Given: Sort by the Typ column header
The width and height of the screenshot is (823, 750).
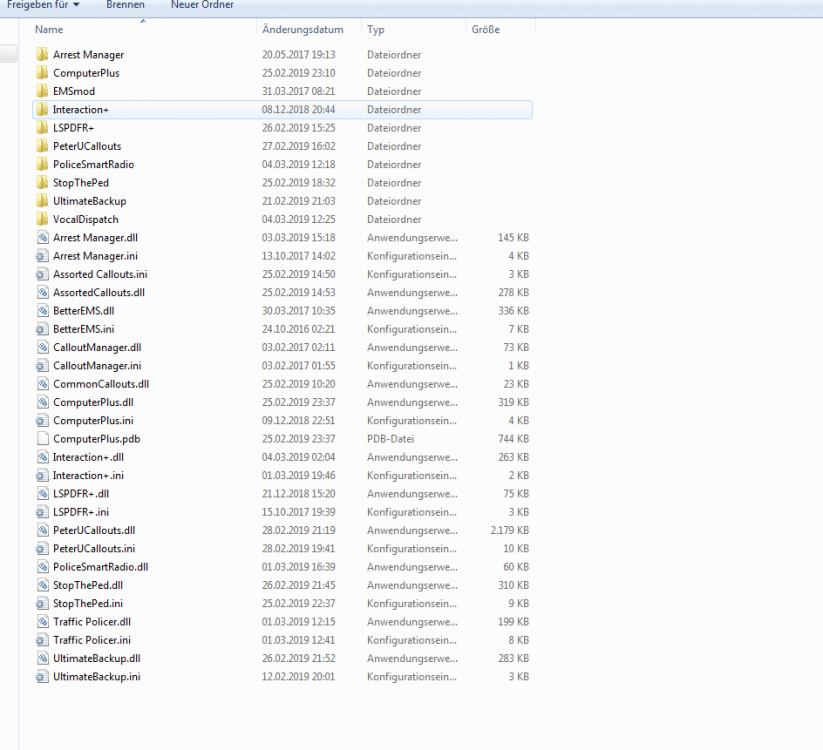Looking at the screenshot, I should [x=376, y=29].
